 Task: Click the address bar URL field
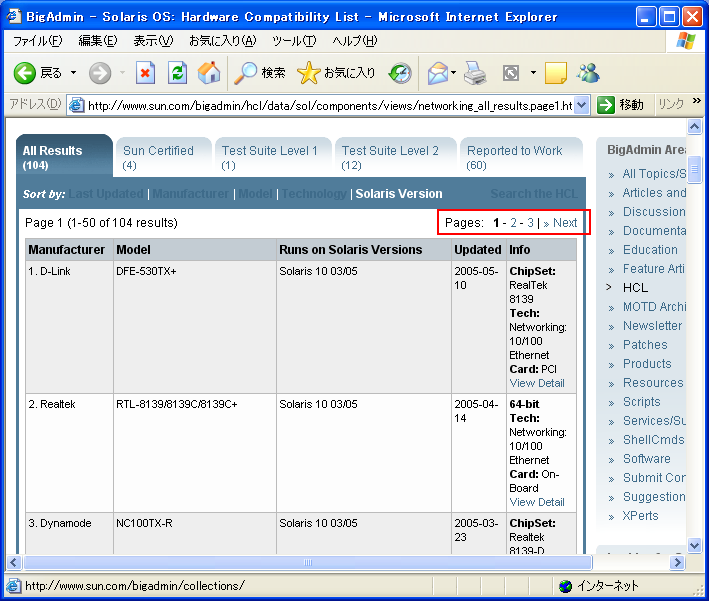pyautogui.click(x=330, y=106)
